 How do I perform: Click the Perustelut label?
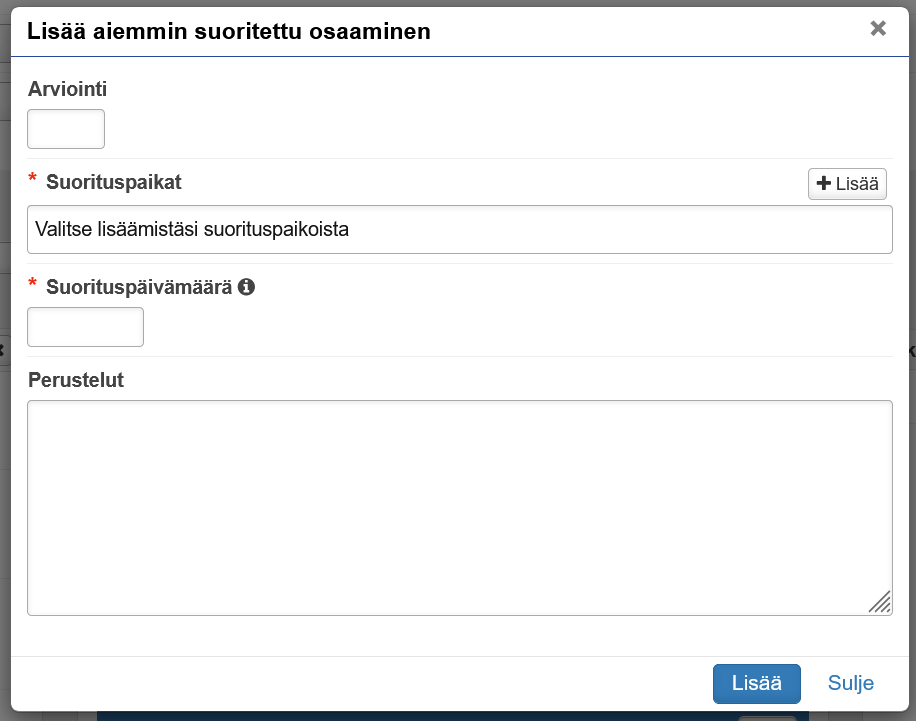pos(75,380)
